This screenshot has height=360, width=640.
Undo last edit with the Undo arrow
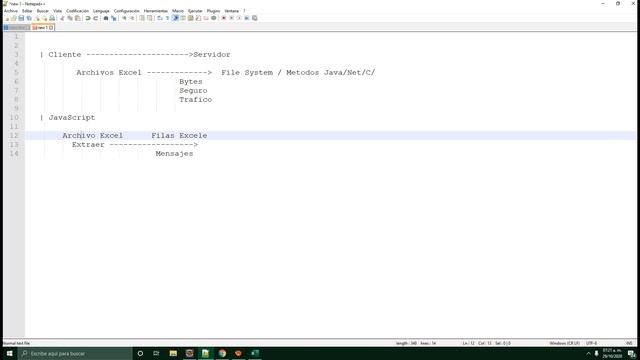click(88, 18)
